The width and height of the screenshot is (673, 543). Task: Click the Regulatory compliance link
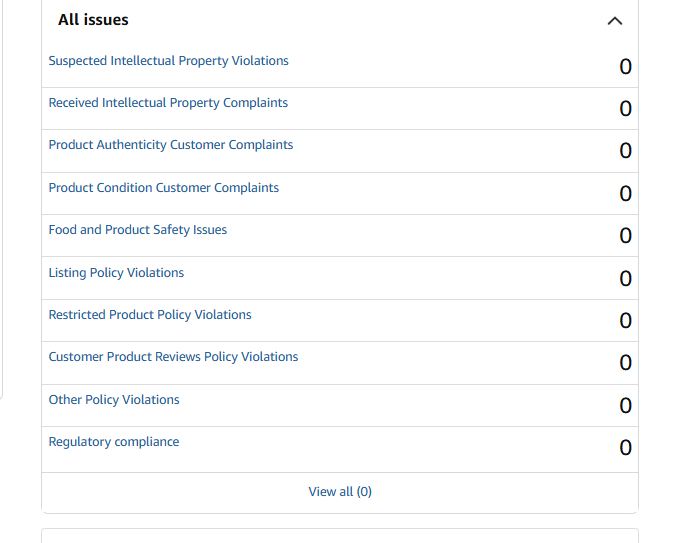point(114,442)
